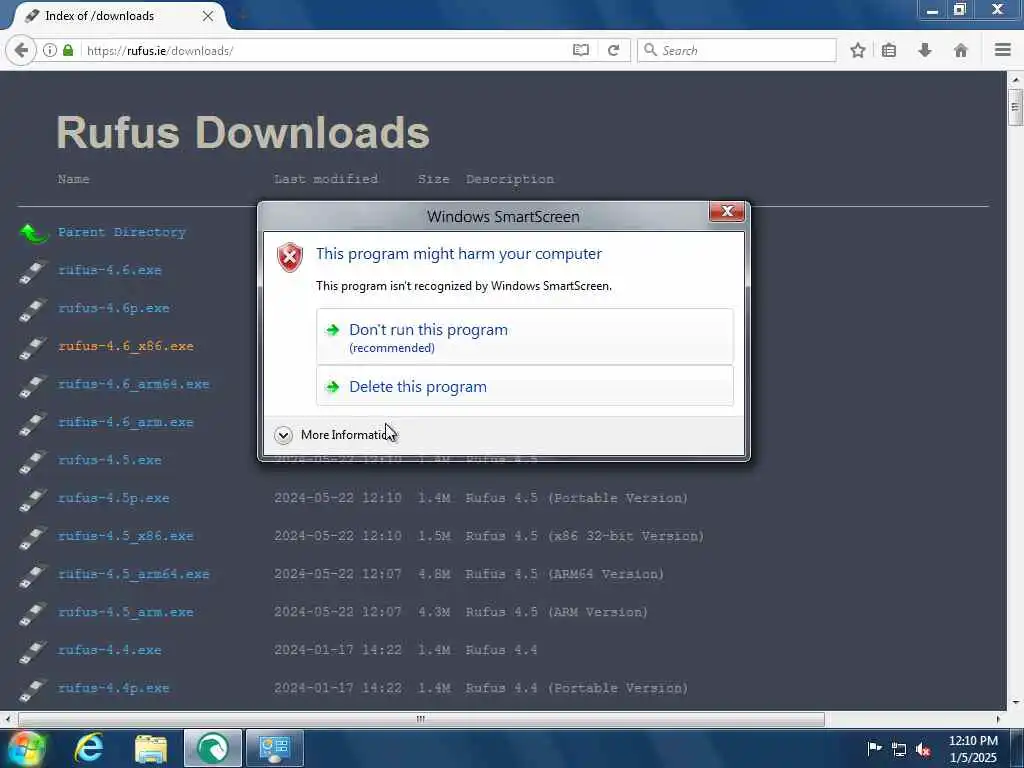Click the vertical scrollbar thumb
Image resolution: width=1024 pixels, height=768 pixels.
click(x=1015, y=107)
